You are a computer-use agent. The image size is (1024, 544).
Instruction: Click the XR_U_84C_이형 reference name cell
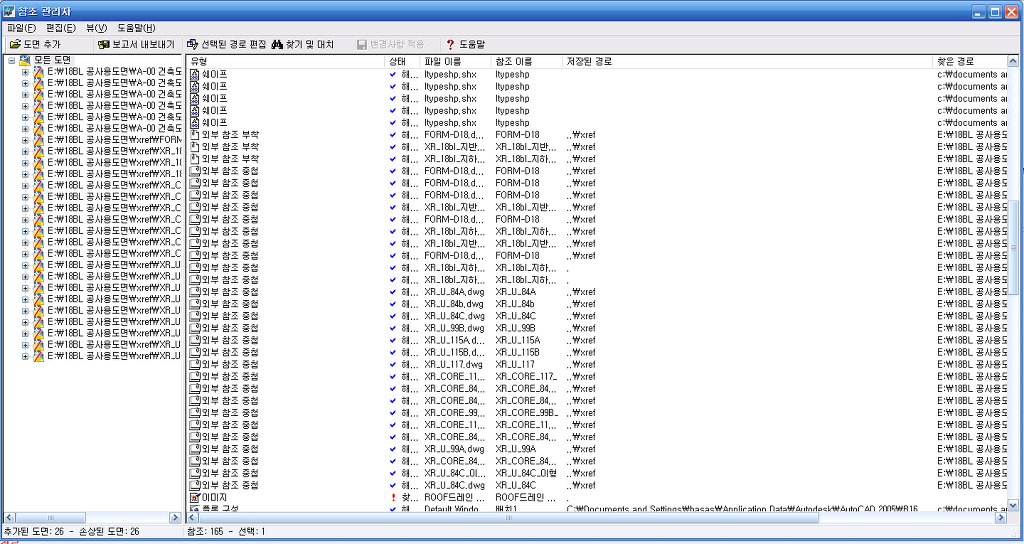tap(525, 473)
